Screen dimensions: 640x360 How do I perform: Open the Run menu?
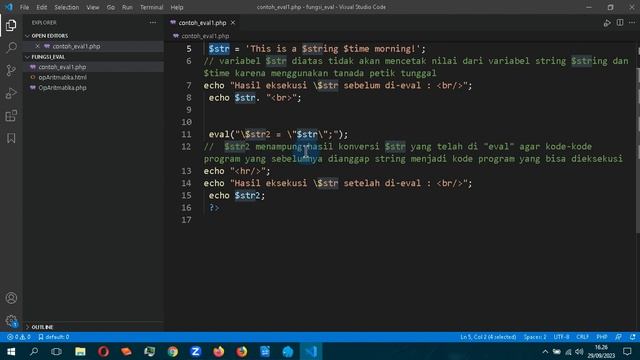(127, 7)
